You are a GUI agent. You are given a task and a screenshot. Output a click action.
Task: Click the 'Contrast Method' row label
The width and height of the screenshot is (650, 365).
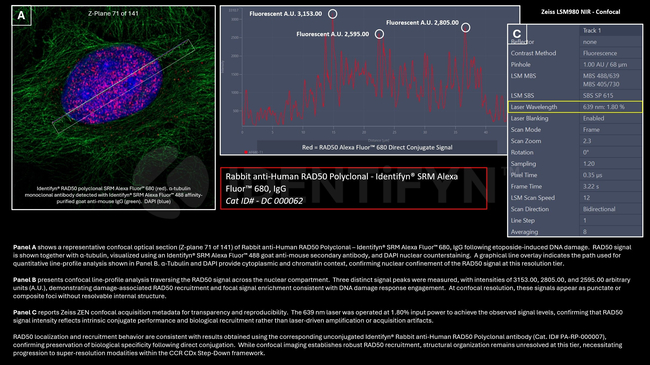[533, 53]
